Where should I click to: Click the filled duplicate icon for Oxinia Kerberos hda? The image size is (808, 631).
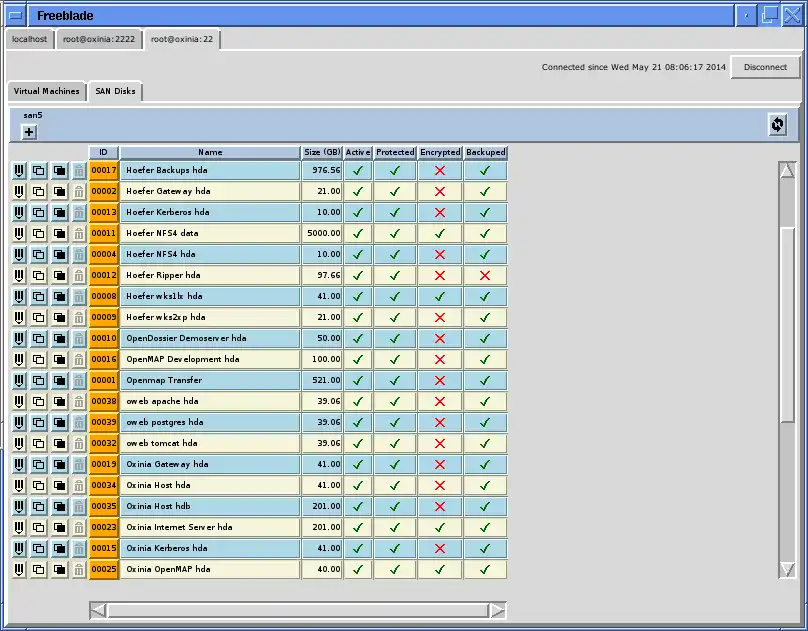pos(59,549)
